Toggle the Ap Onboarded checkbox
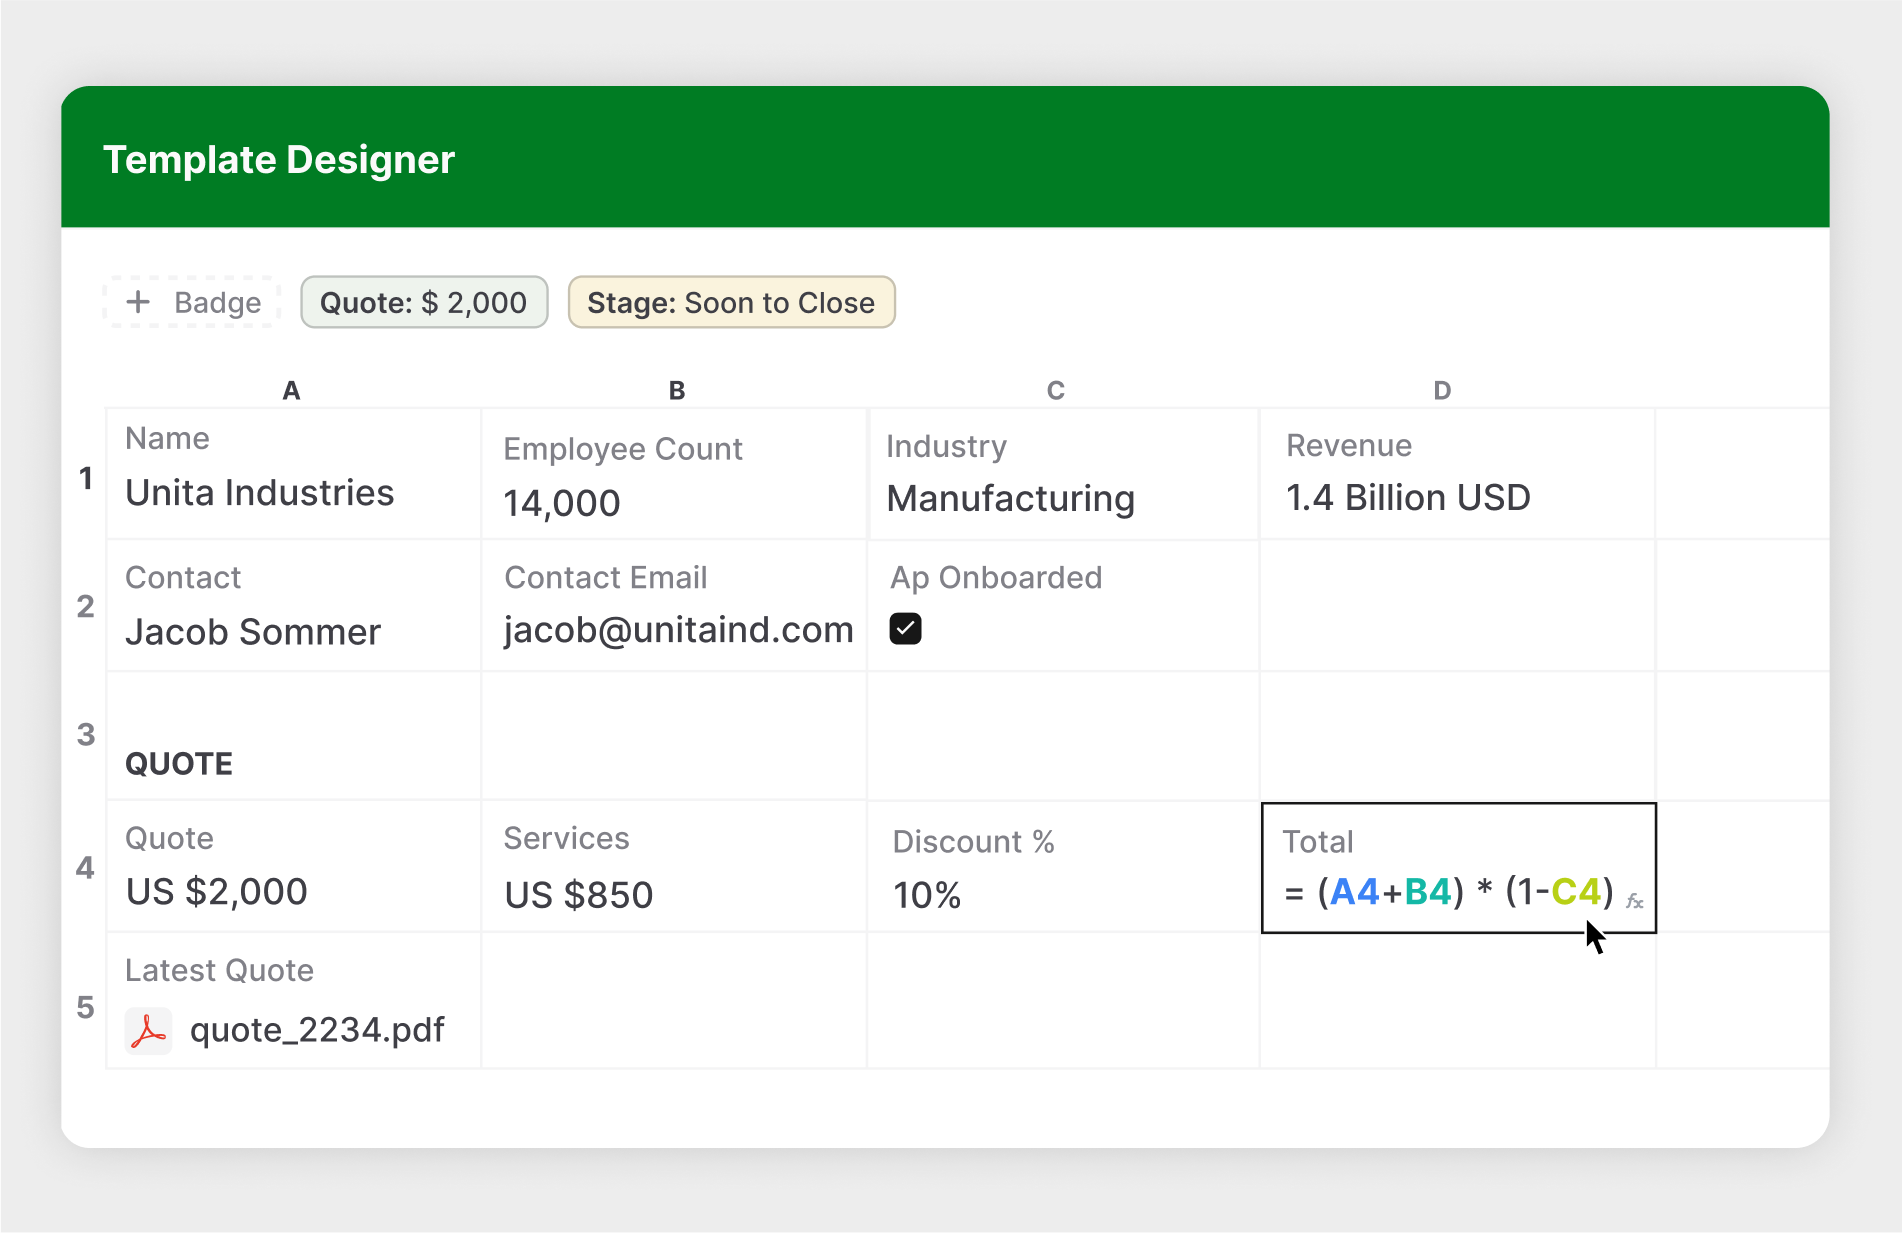1902x1233 pixels. click(905, 629)
